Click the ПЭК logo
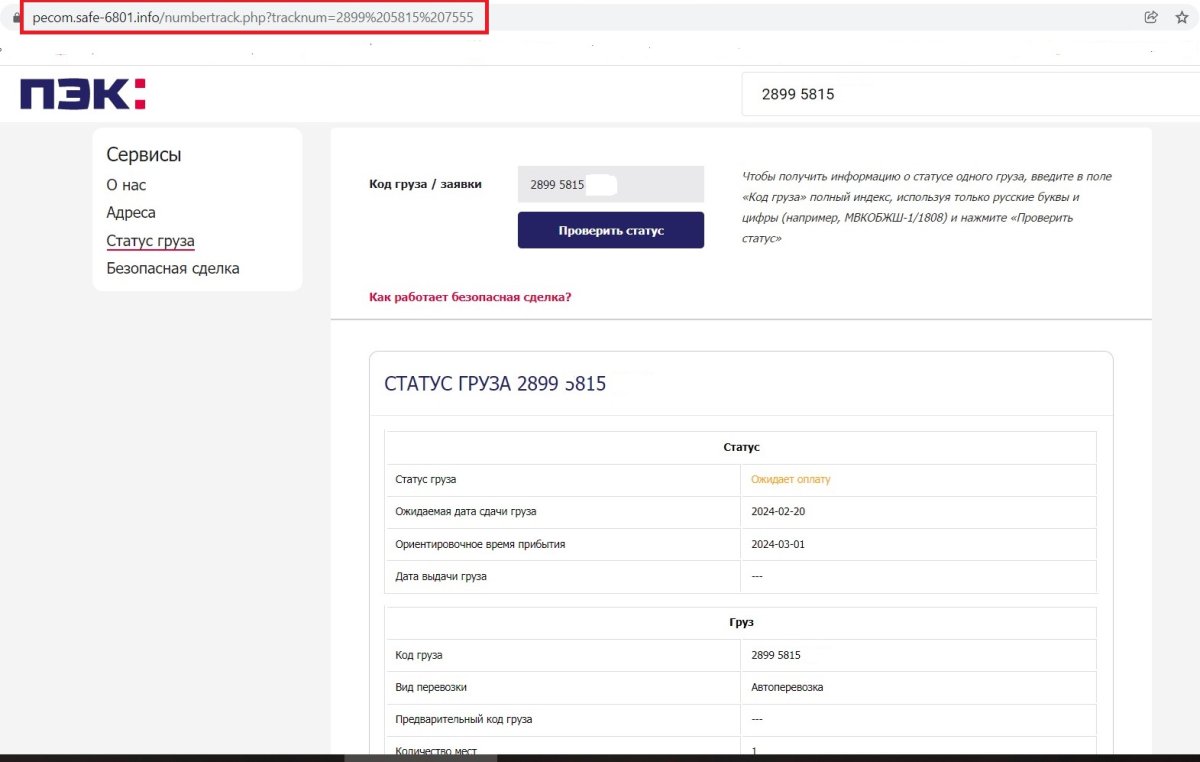 [83, 94]
